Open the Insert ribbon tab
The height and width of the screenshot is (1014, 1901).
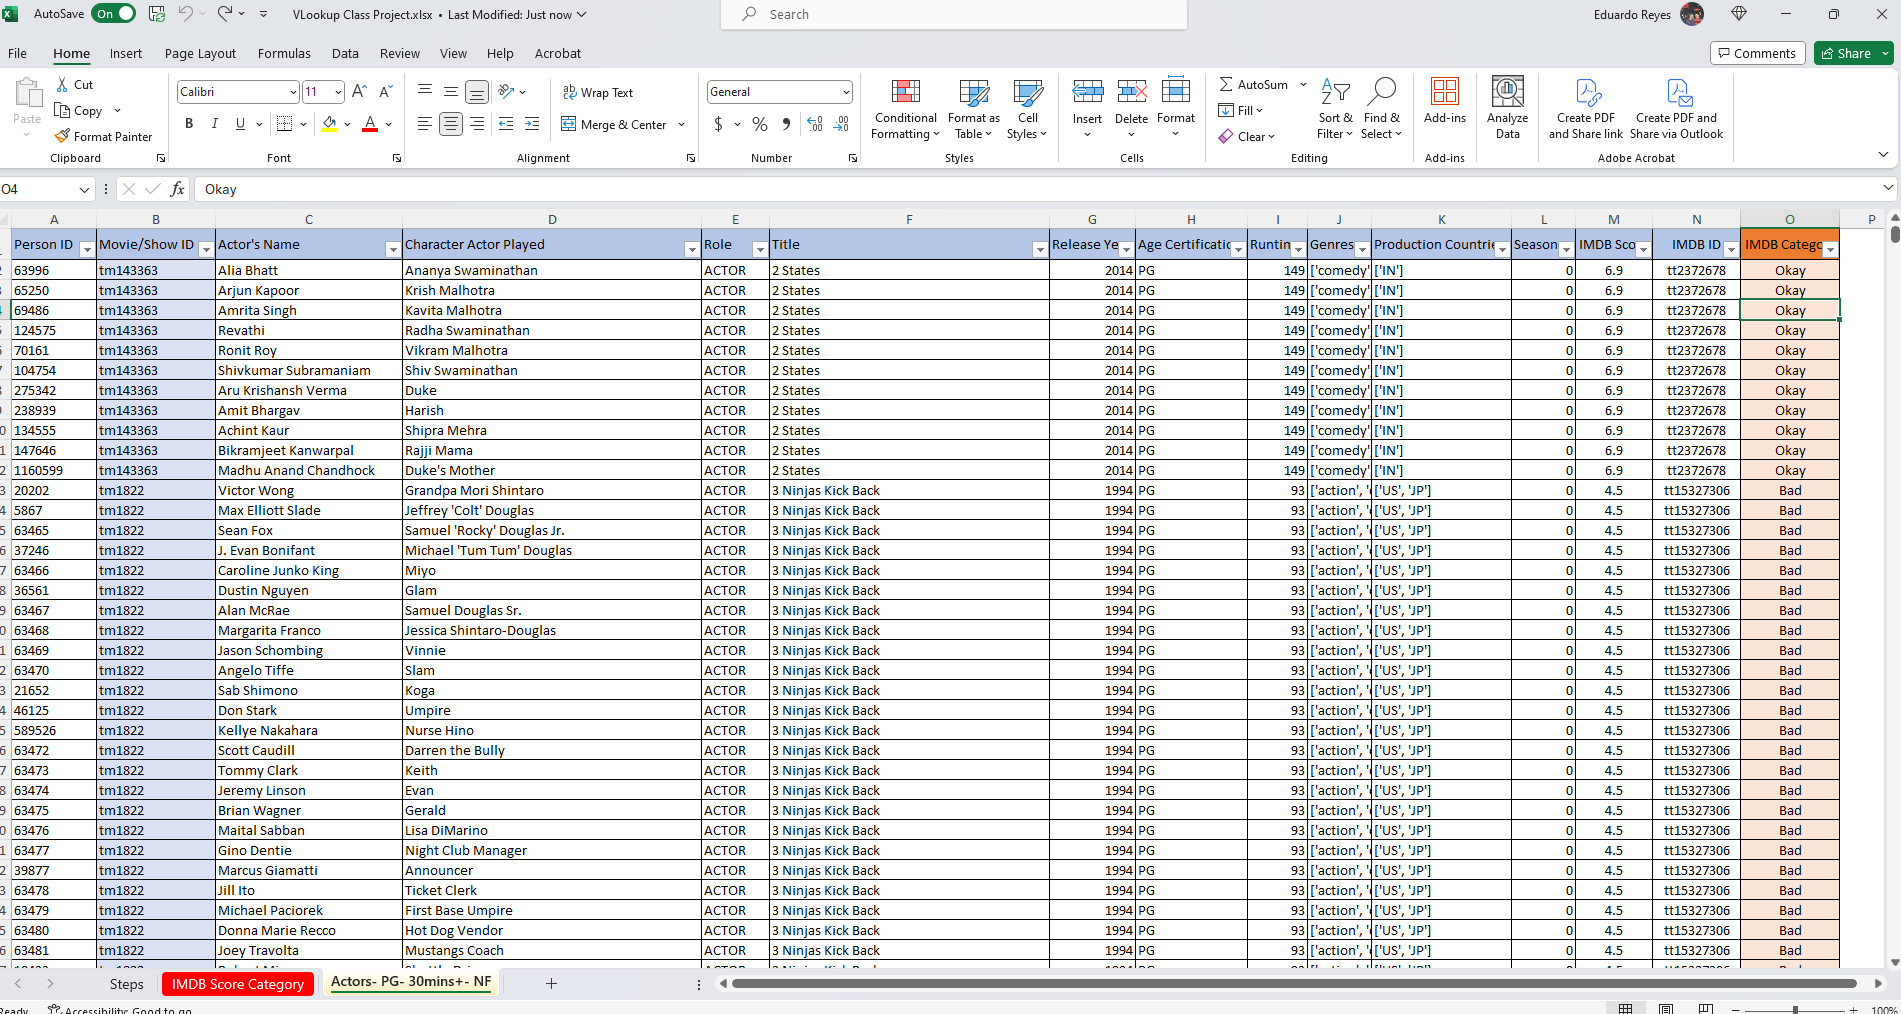click(126, 53)
